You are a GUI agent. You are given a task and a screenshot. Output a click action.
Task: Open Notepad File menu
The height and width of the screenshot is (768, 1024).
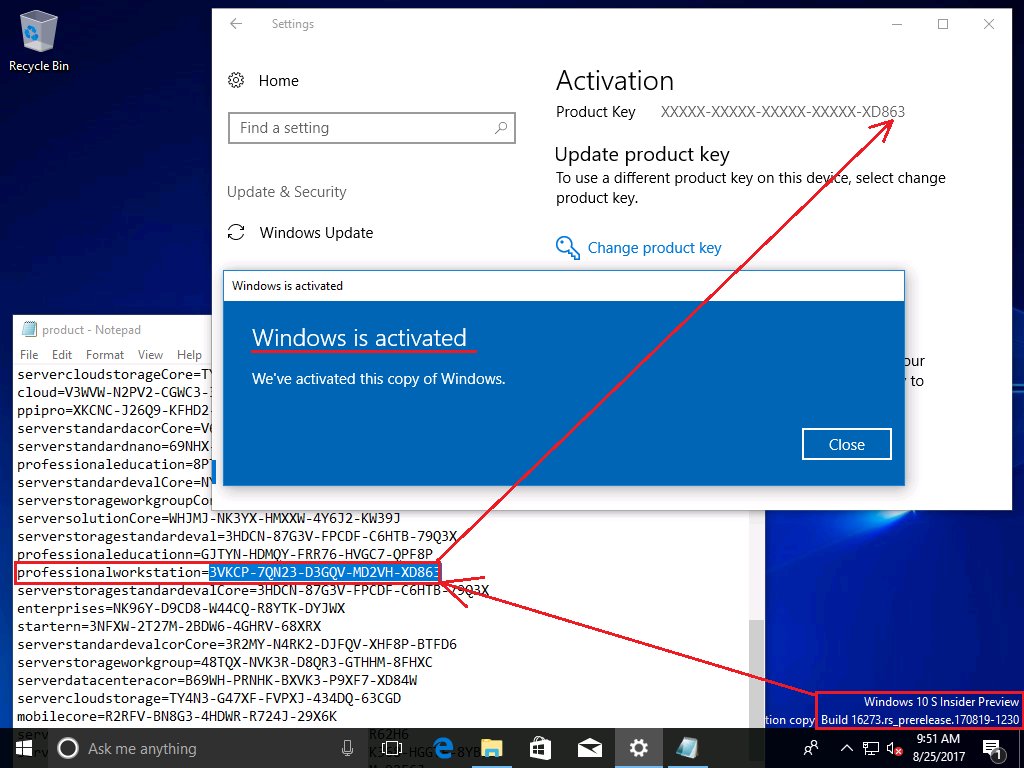pyautogui.click(x=29, y=355)
